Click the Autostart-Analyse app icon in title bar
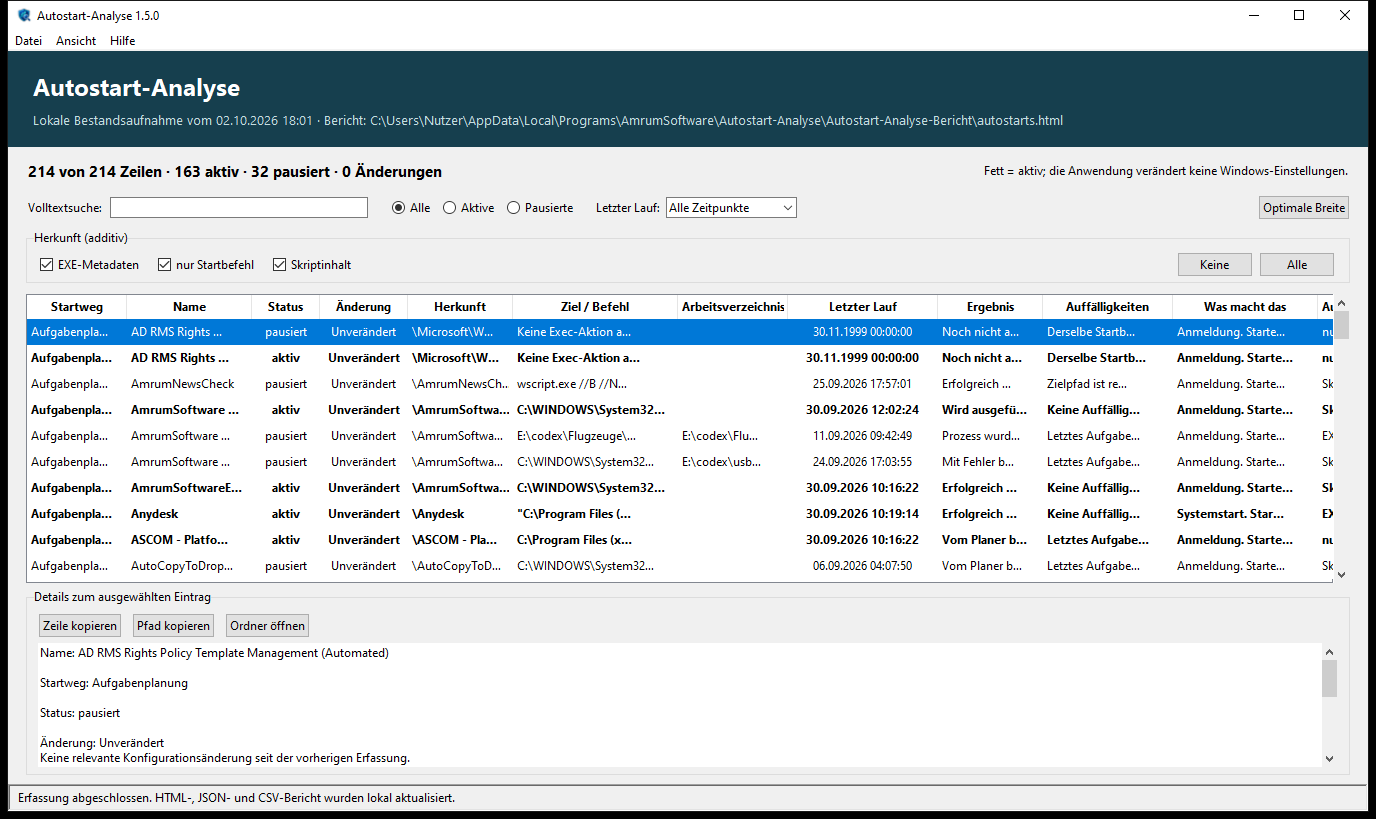Screen dimensions: 1376x819 tap(24, 15)
